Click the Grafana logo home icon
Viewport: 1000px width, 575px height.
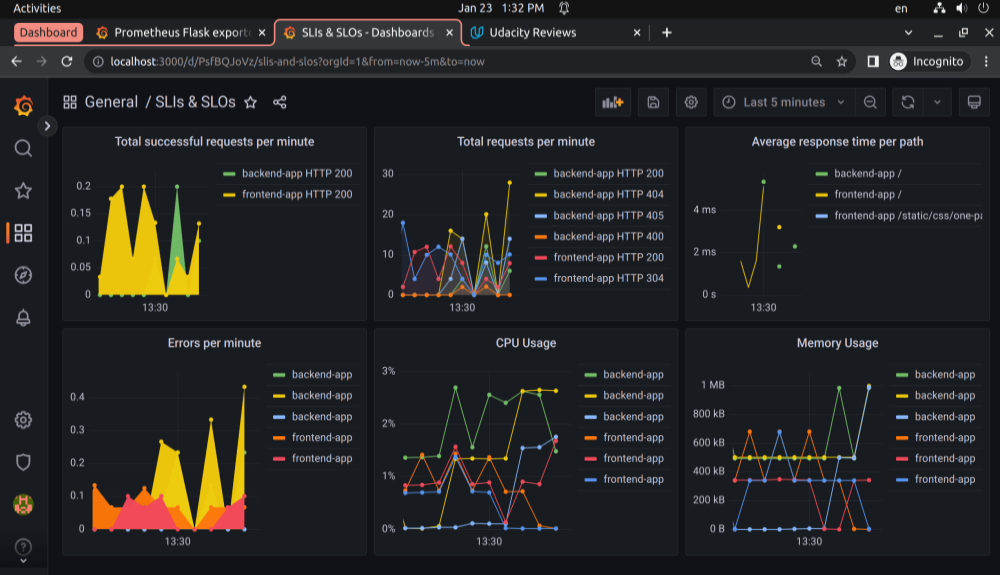pos(23,105)
